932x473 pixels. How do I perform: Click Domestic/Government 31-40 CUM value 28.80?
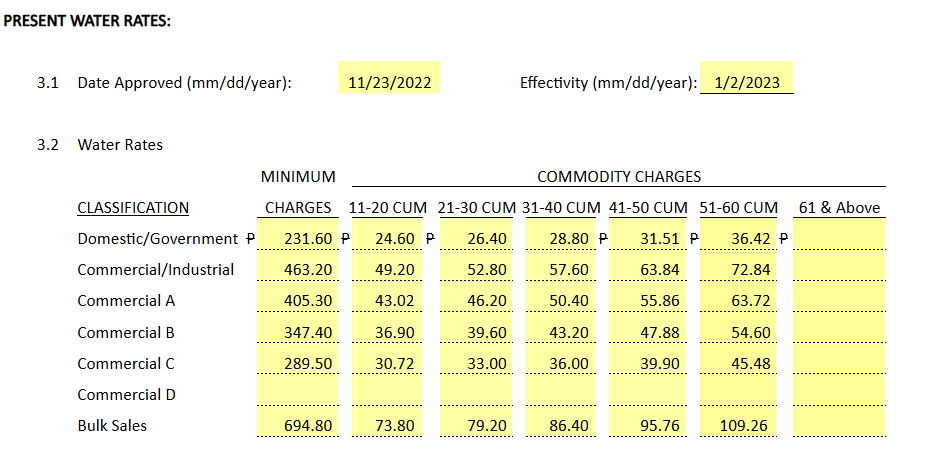pyautogui.click(x=561, y=234)
